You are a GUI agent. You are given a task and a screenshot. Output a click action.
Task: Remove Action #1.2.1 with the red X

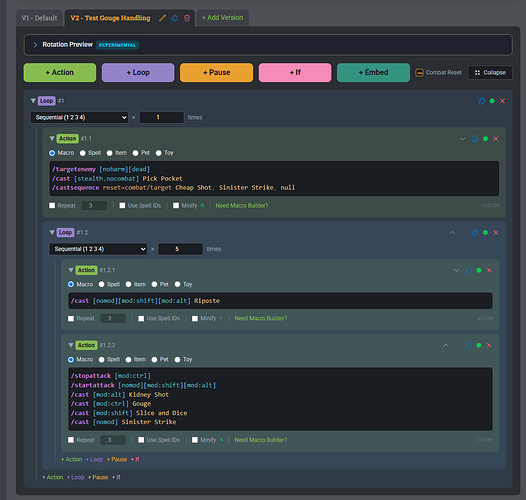click(489, 270)
